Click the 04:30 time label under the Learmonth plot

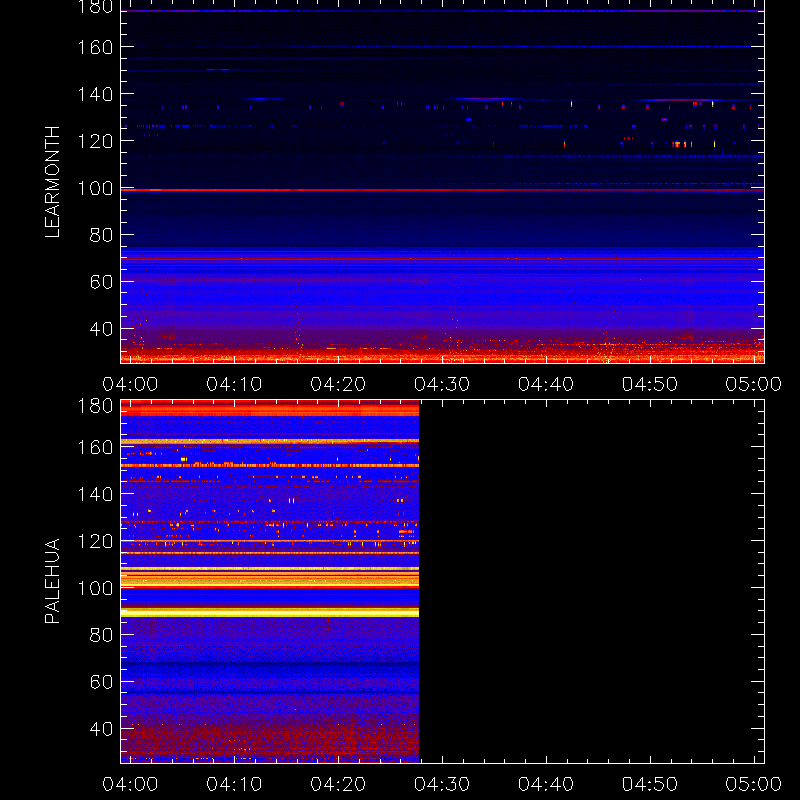pos(442,384)
